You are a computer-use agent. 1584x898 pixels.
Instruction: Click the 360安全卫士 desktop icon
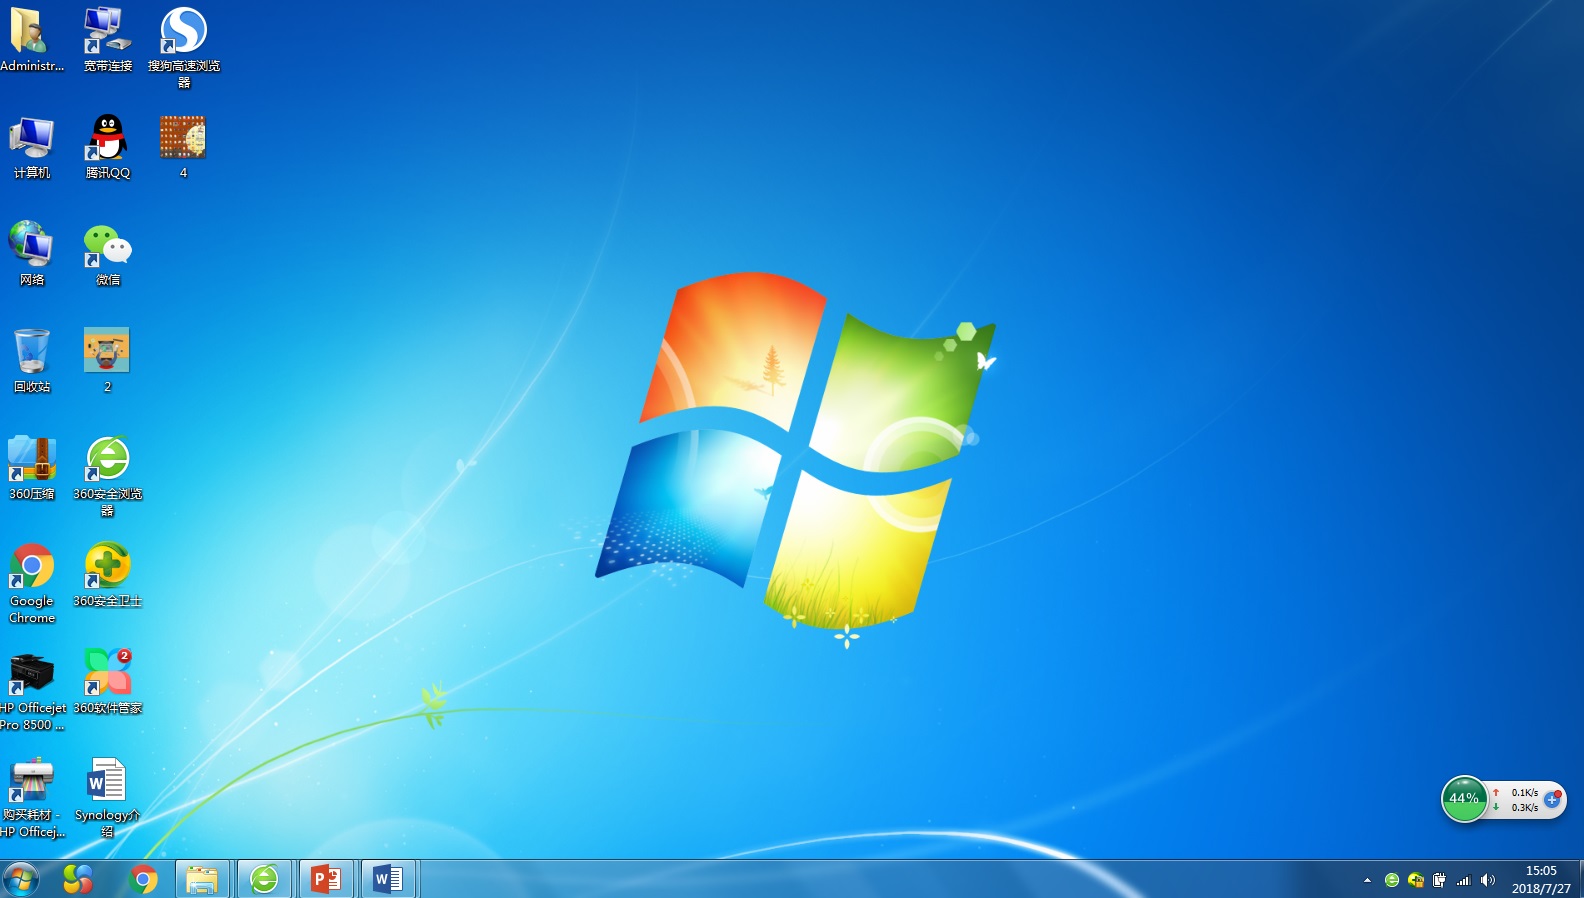tap(107, 566)
